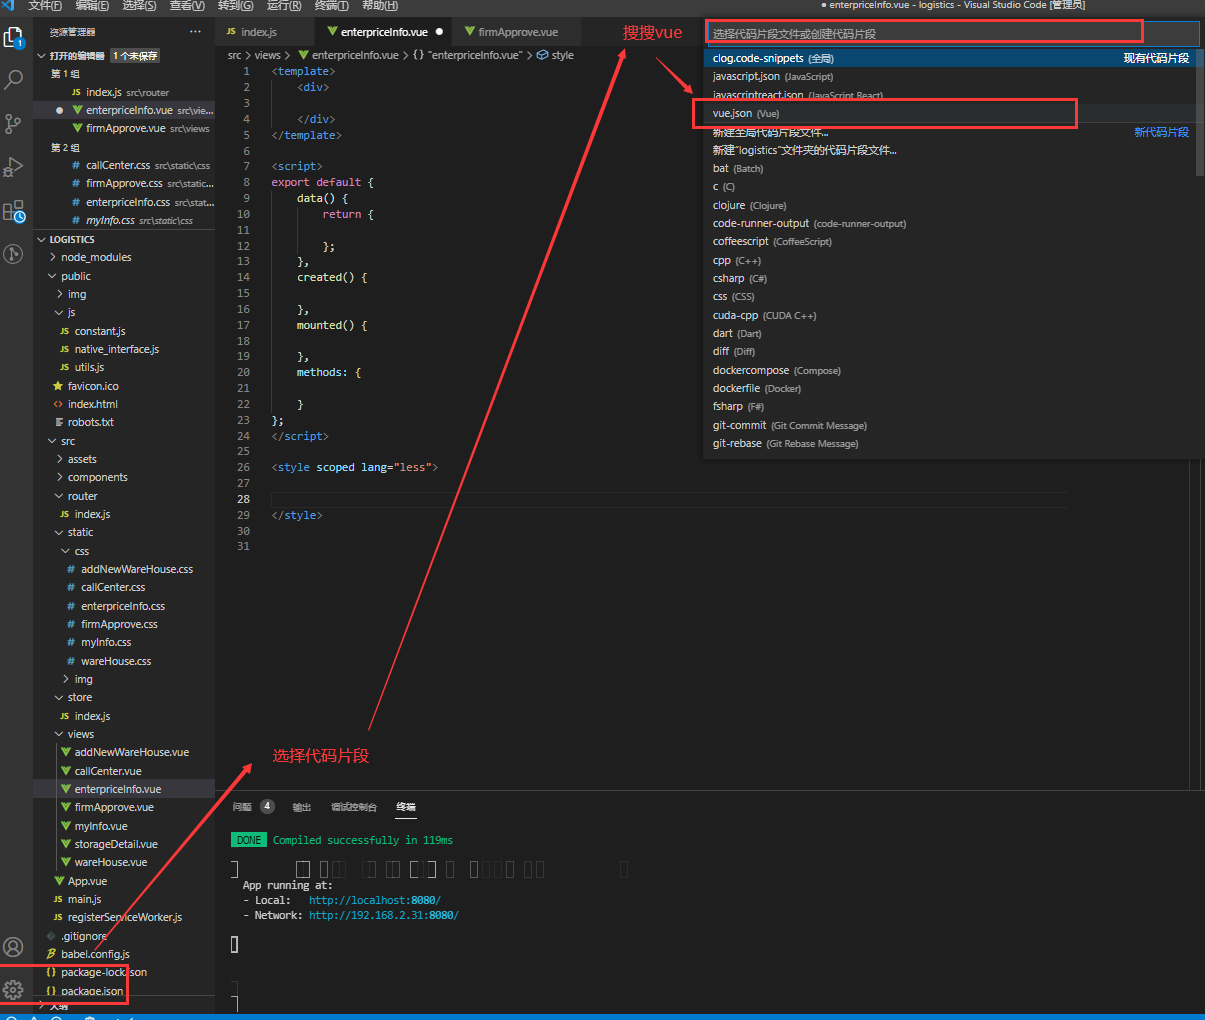The image size is (1205, 1020).
Task: Open the Manage gear icon
Action: point(13,990)
